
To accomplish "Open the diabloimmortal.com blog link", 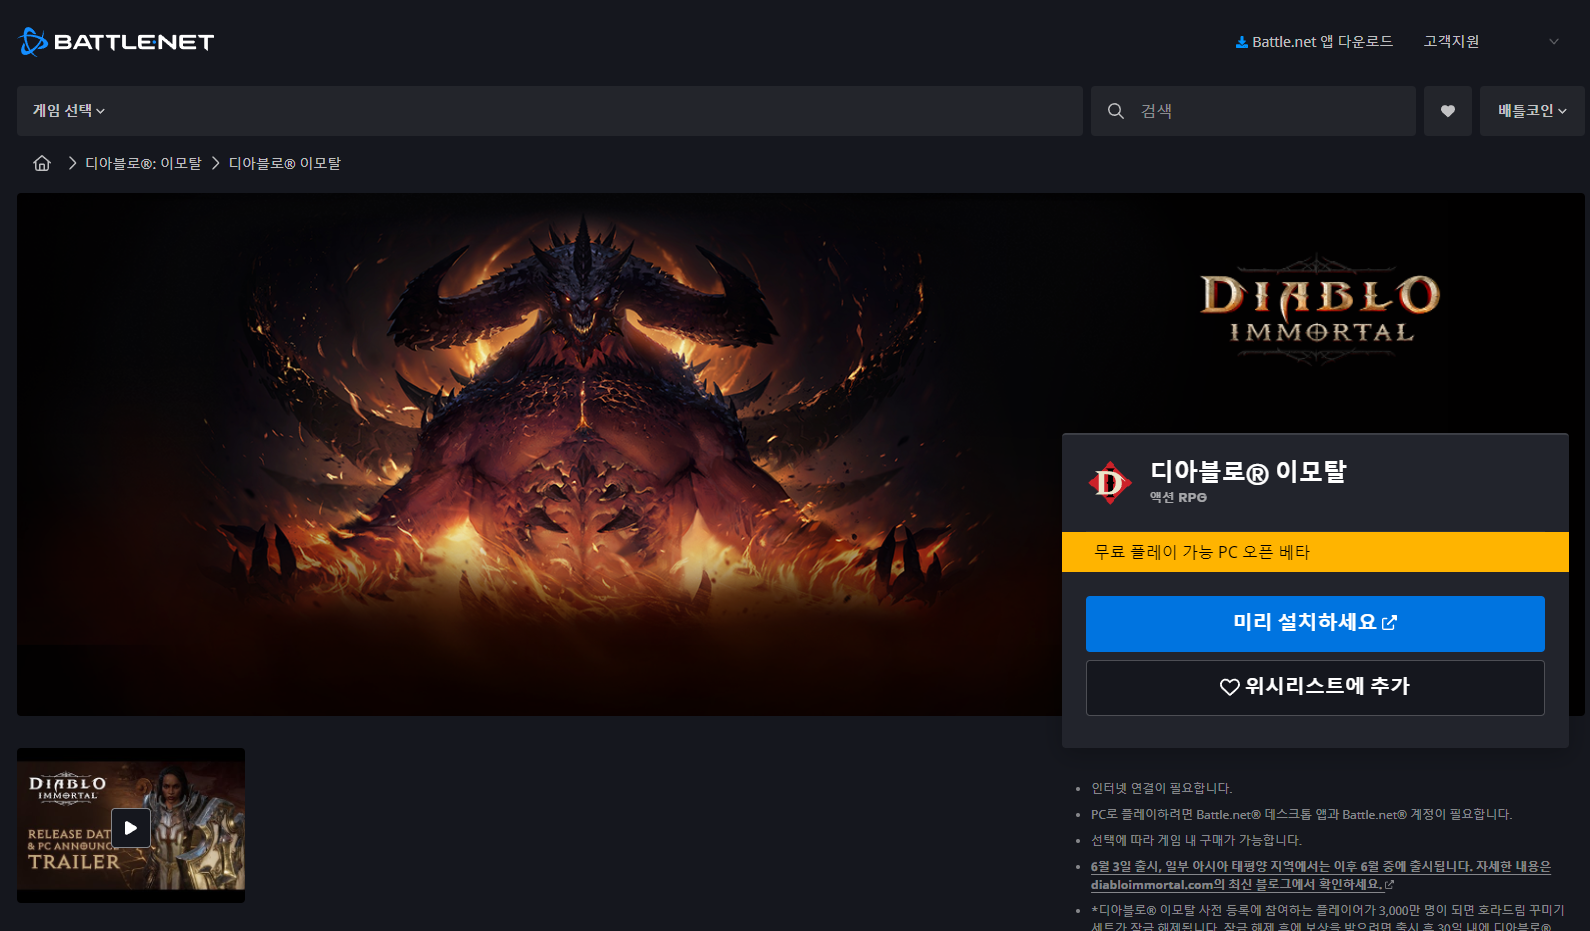I will [x=1321, y=875].
